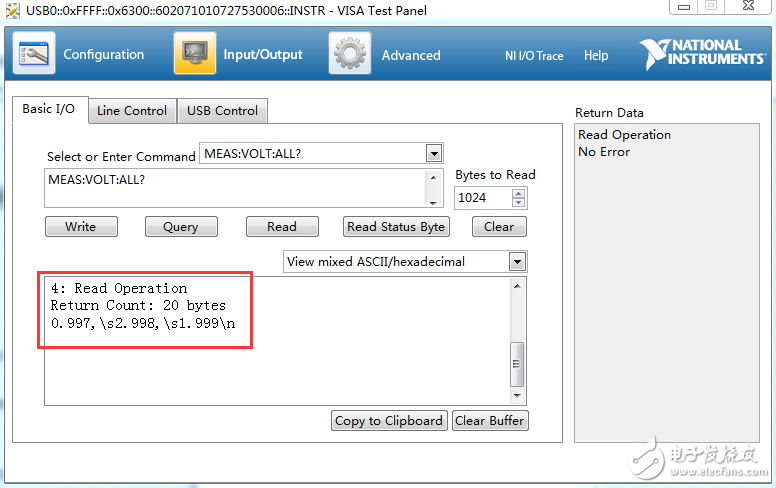Click the Write button
Viewport: 776px width, 488px height.
point(81,227)
